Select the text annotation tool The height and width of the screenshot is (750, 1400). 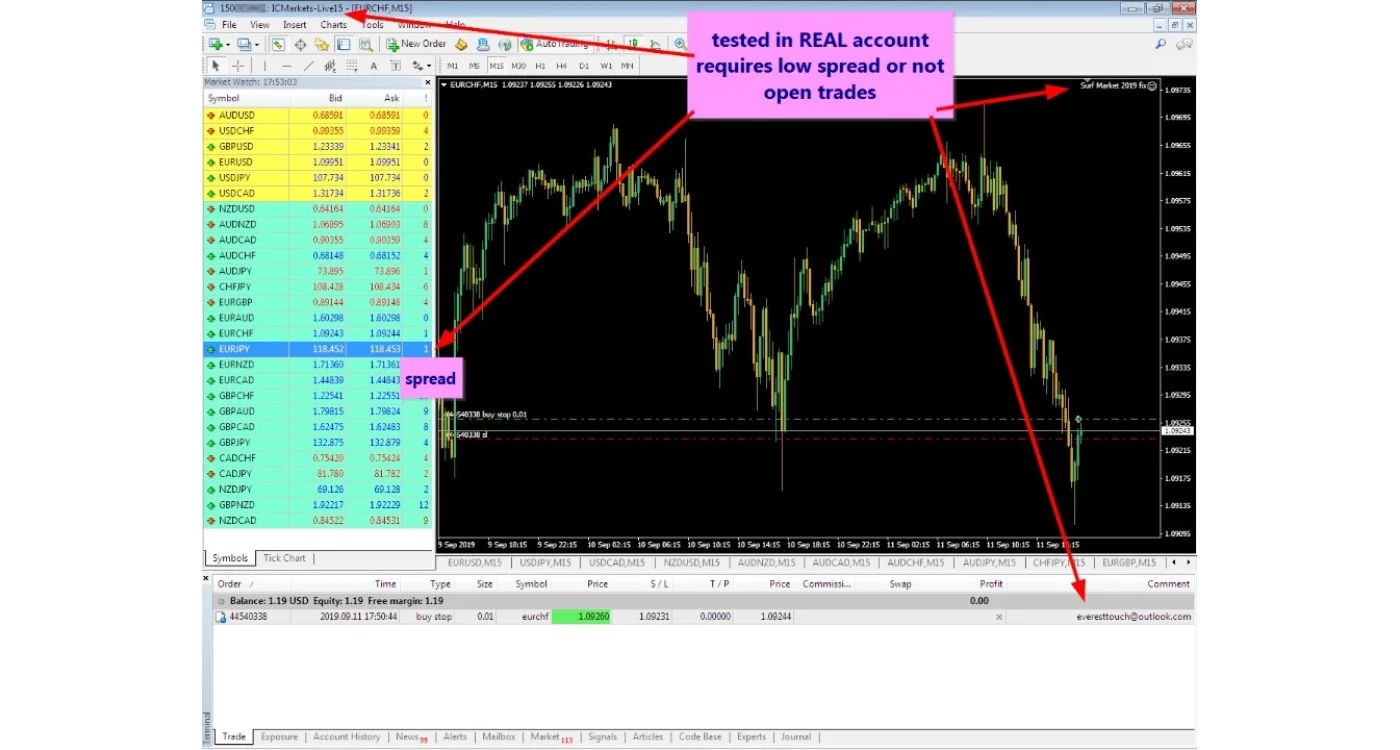(x=373, y=66)
